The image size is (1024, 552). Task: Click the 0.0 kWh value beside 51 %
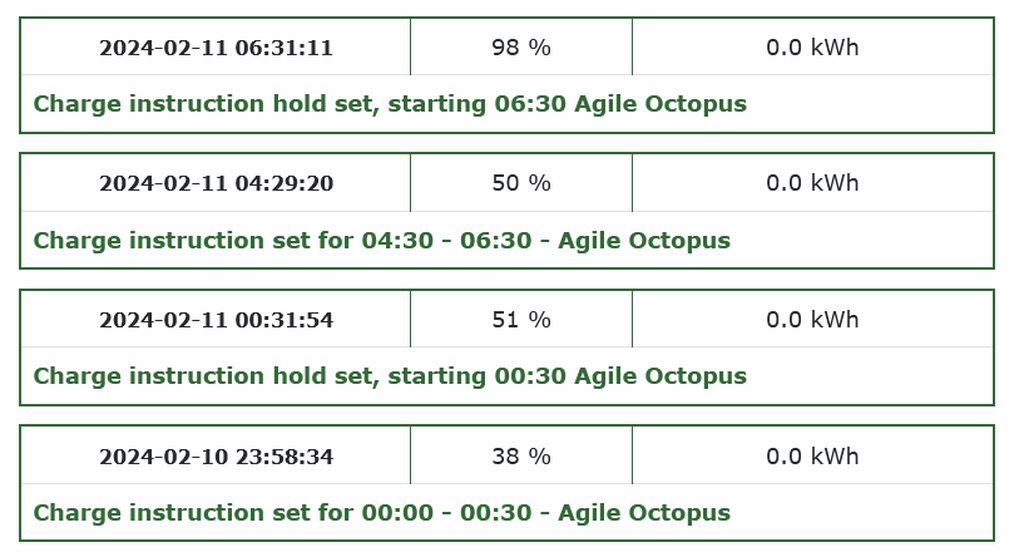pyautogui.click(x=812, y=320)
